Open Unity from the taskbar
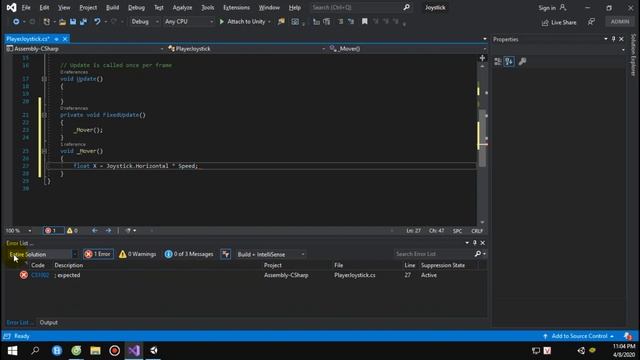Viewport: 640px width, 360px height. (x=153, y=350)
